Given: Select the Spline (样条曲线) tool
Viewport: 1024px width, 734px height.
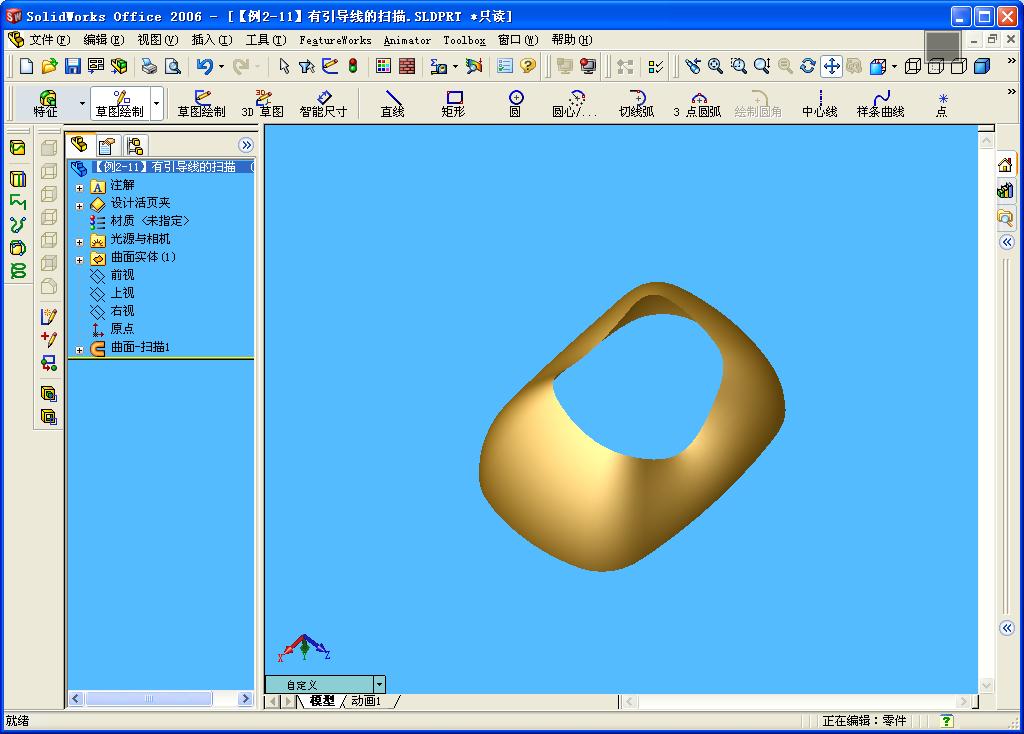Looking at the screenshot, I should pos(880,104).
